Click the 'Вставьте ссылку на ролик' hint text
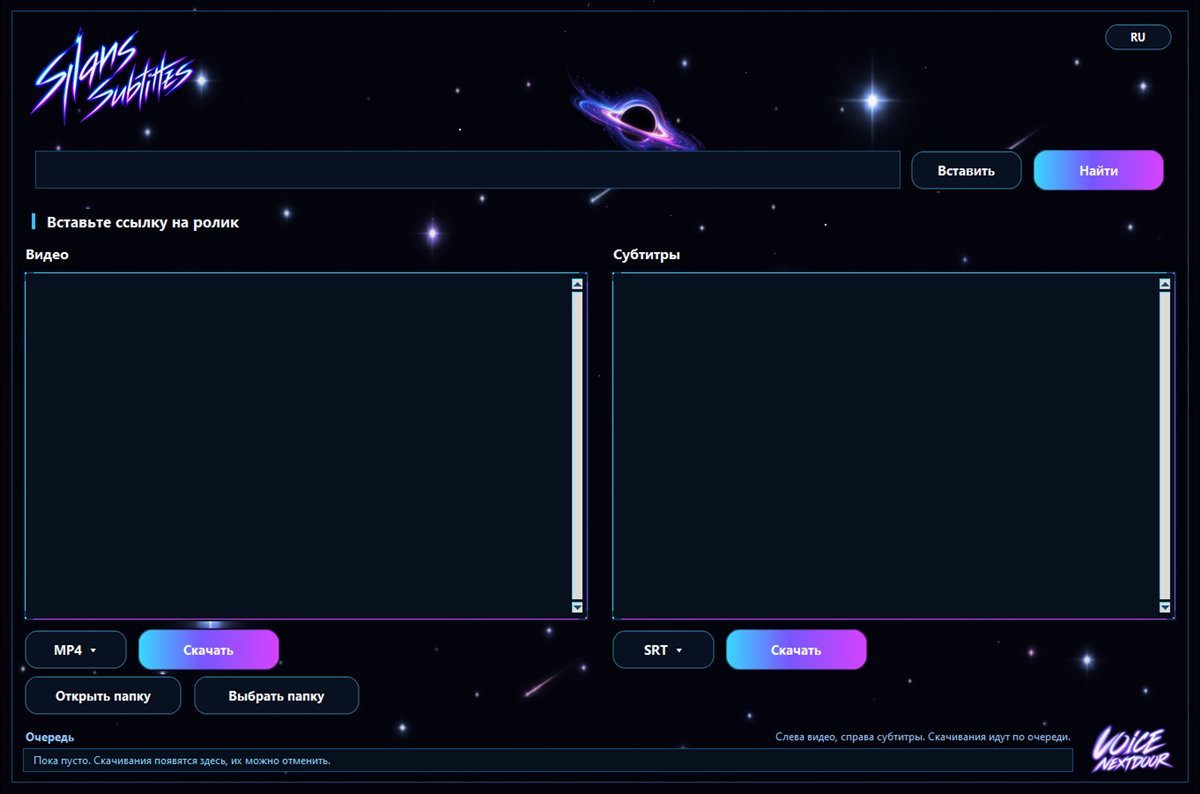This screenshot has height=794, width=1200. 143,222
